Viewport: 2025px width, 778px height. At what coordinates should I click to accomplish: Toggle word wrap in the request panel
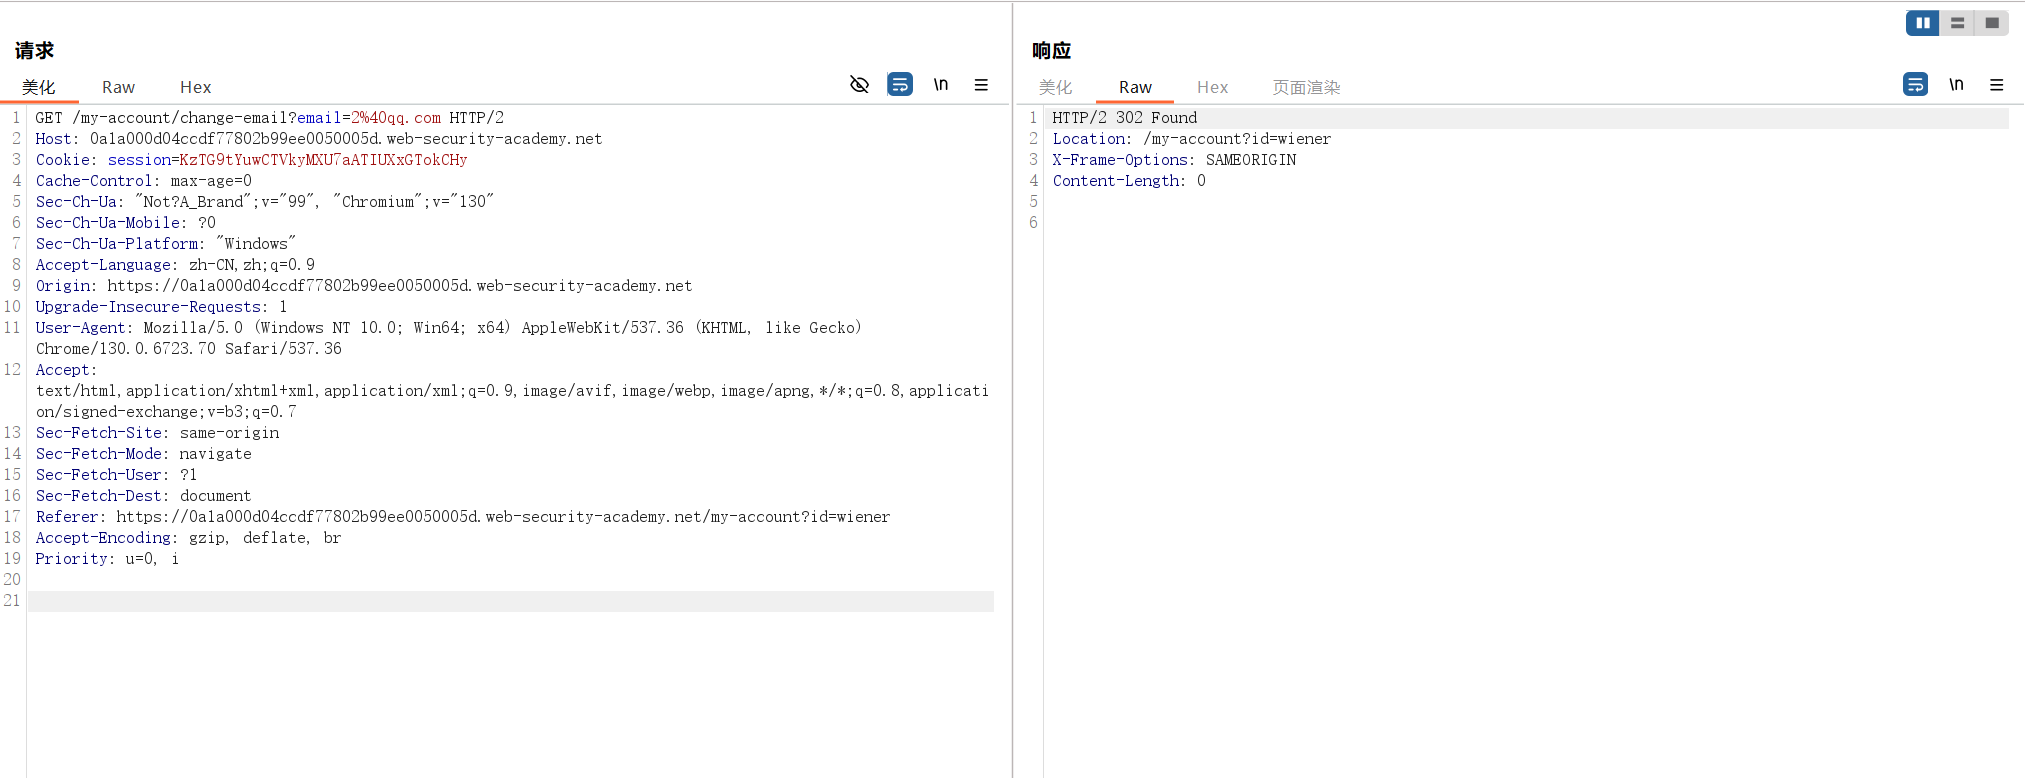point(900,85)
